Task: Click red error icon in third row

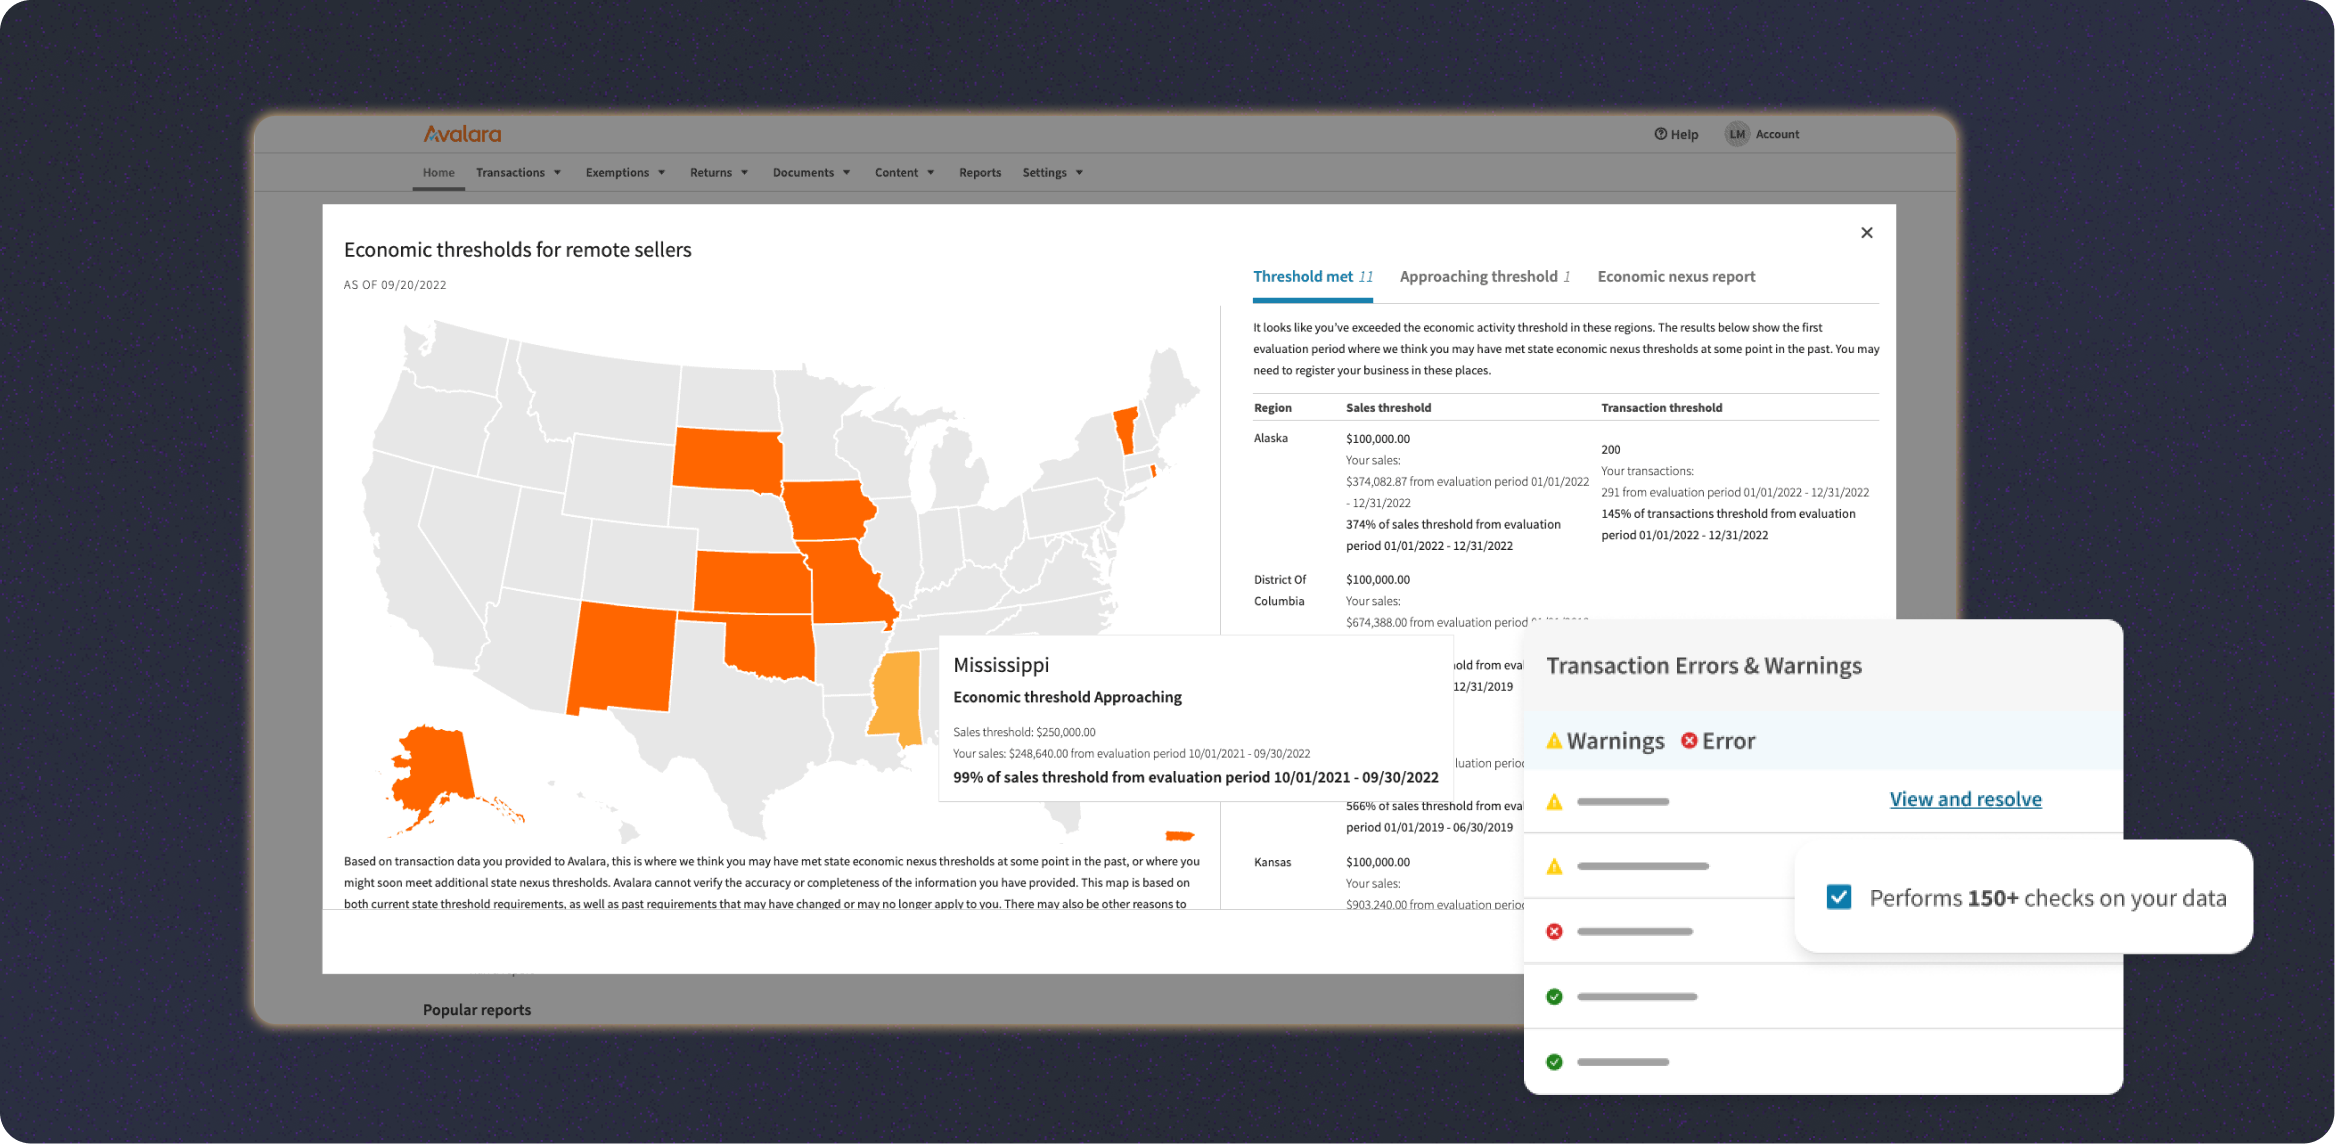Action: point(1554,932)
